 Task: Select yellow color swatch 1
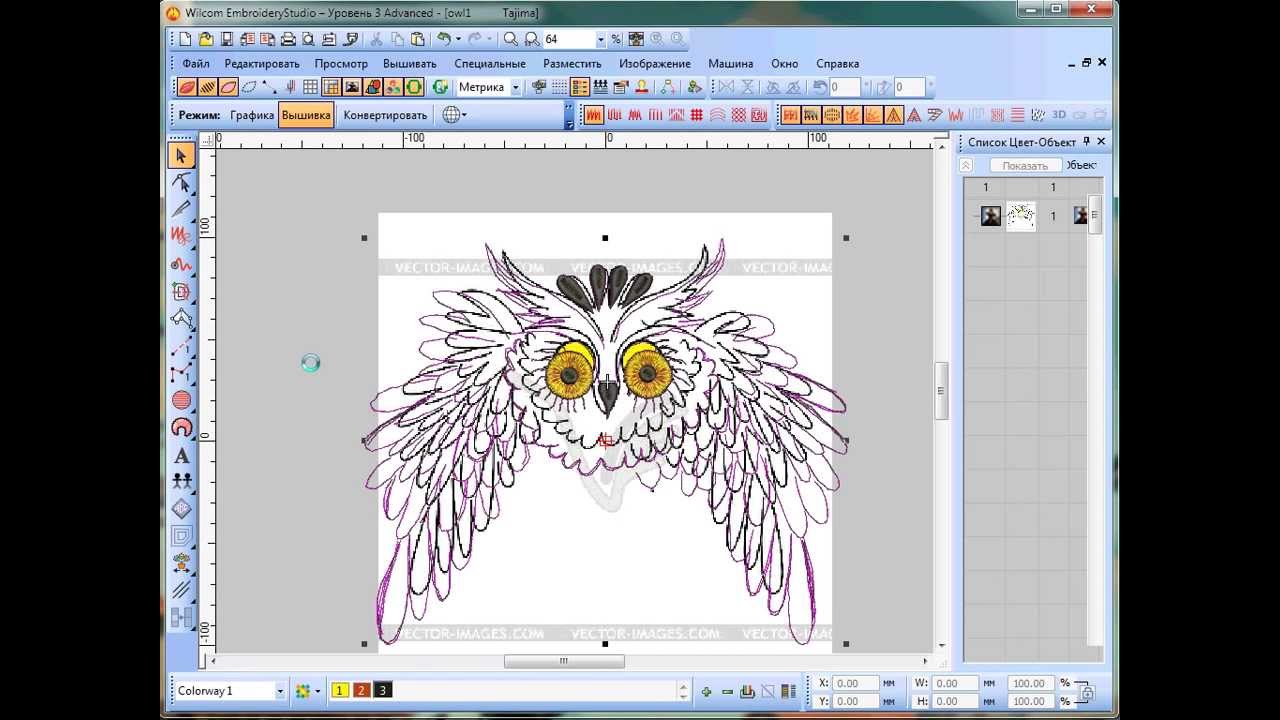[x=340, y=691]
